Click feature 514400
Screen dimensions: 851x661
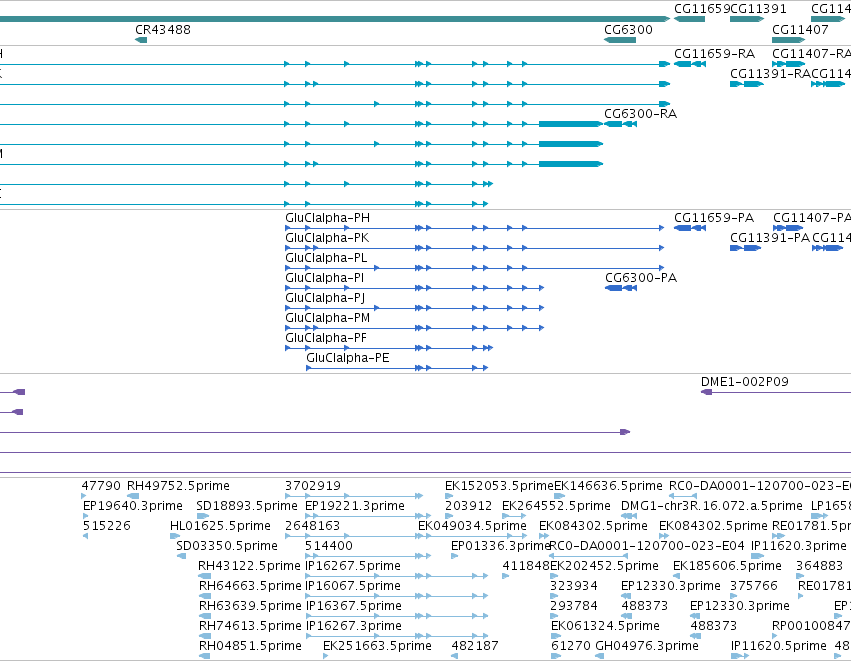pos(368,556)
